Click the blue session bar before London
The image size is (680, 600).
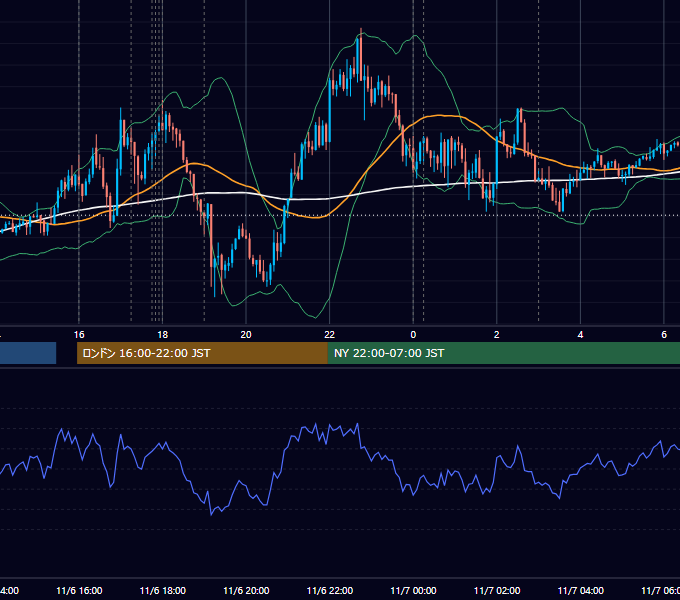[28, 353]
